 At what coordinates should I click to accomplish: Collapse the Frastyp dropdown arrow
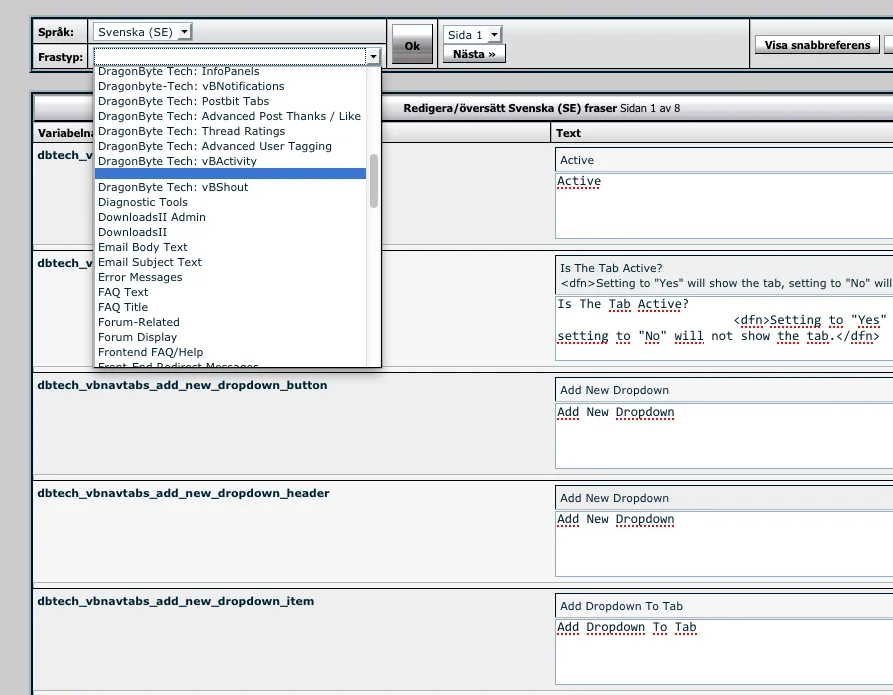point(373,56)
